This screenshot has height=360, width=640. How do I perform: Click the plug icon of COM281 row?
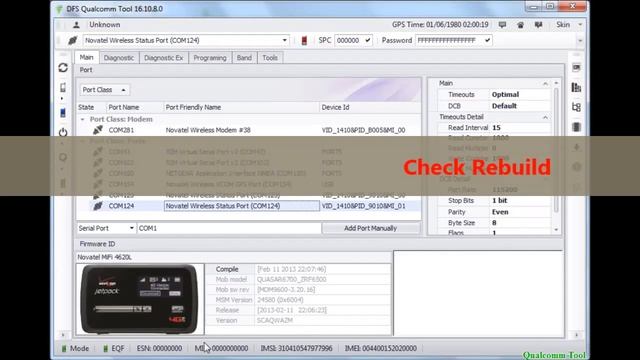(98, 130)
